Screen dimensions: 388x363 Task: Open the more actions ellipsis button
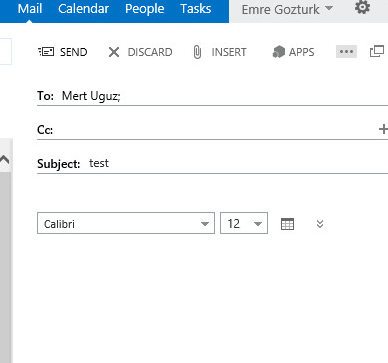(x=346, y=52)
